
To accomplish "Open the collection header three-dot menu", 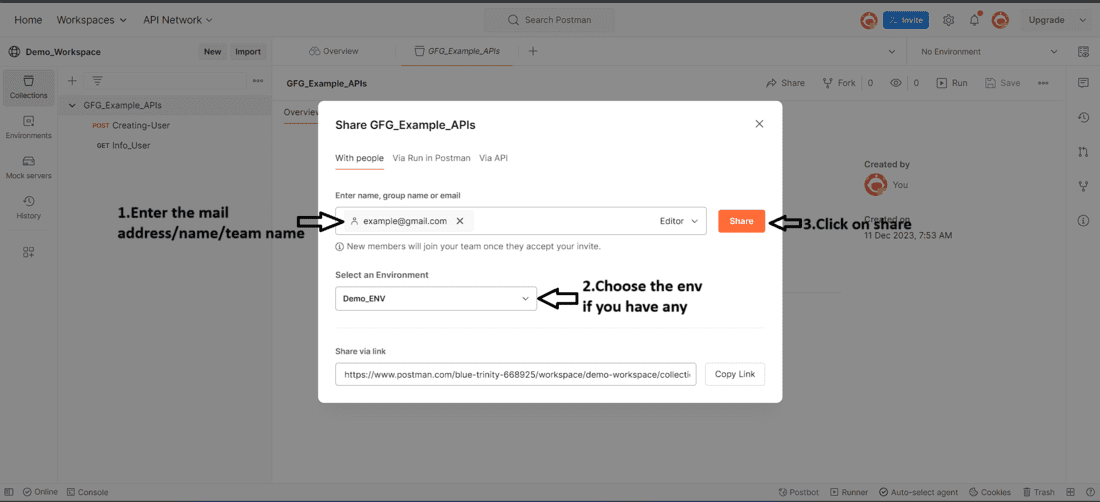I will [1043, 83].
